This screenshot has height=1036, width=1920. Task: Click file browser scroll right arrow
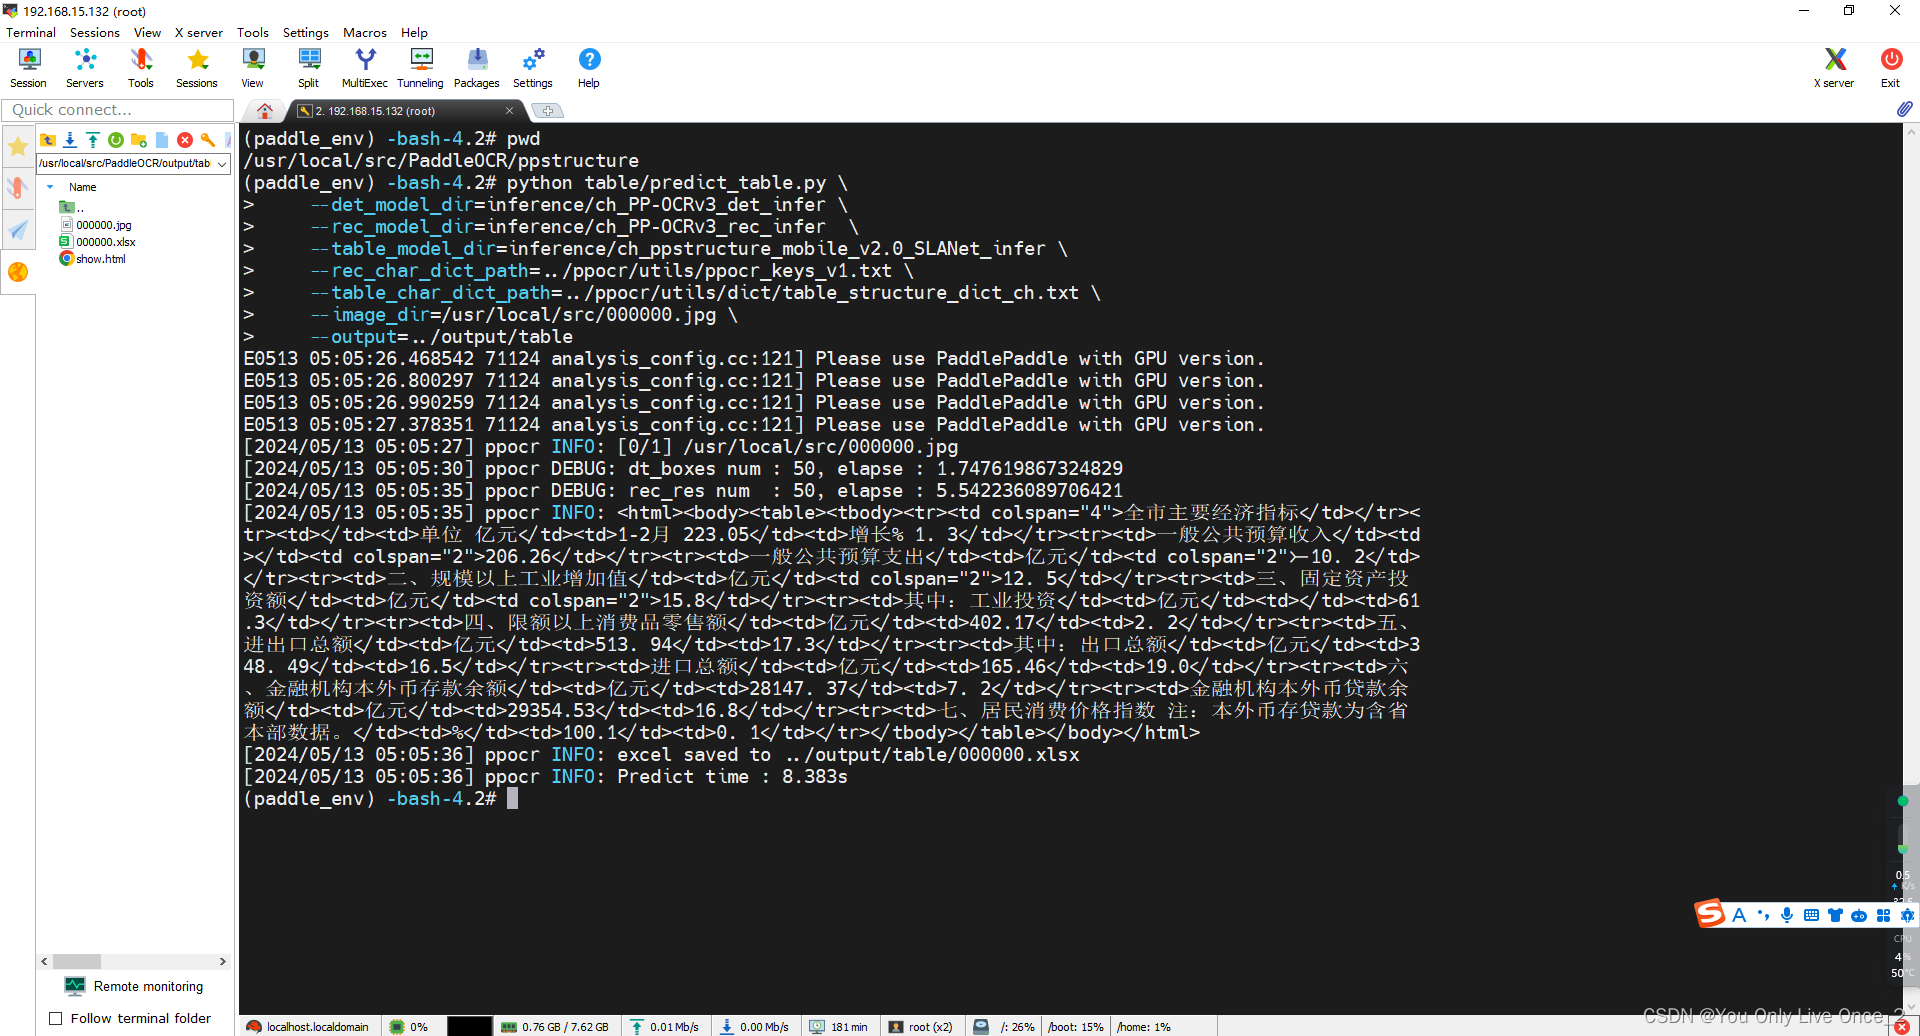(x=223, y=961)
